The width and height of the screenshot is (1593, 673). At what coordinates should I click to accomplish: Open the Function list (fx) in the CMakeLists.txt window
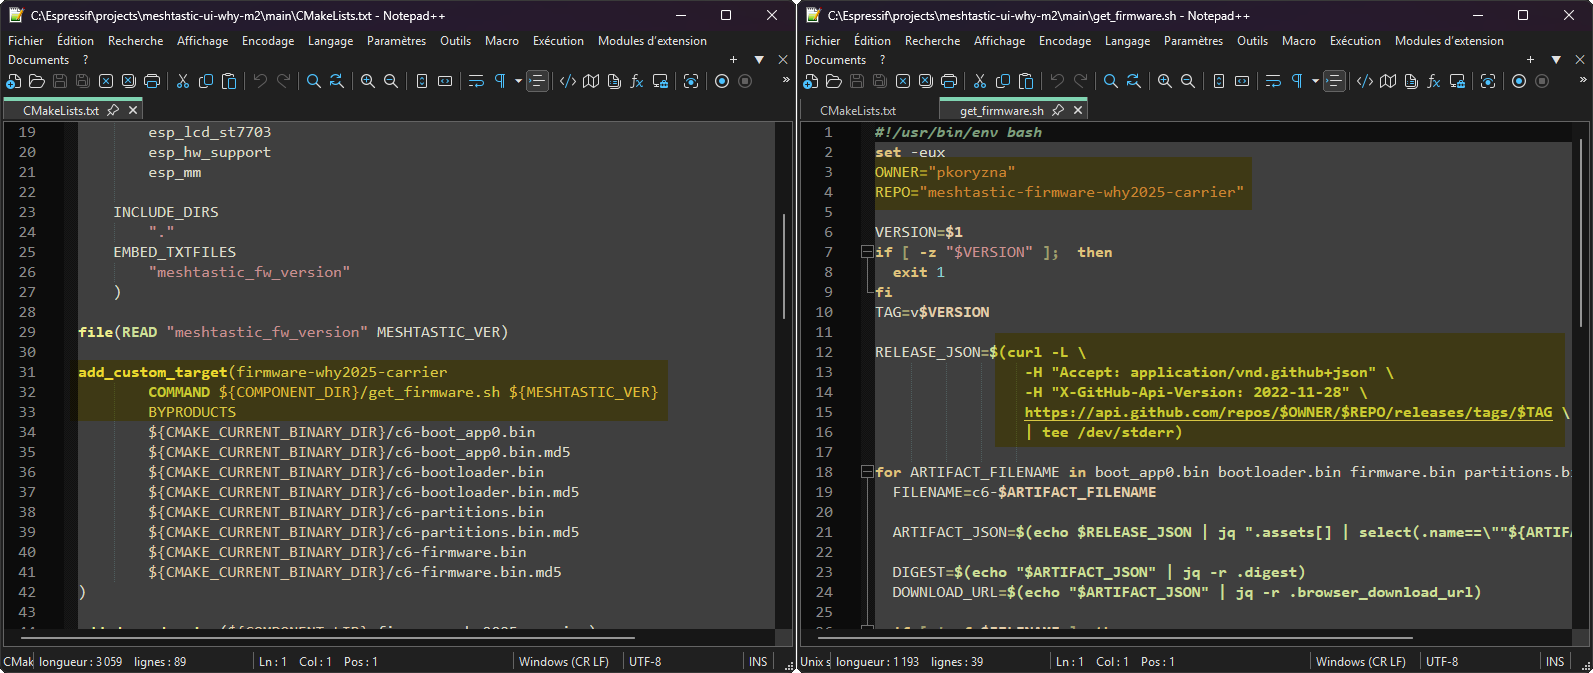pos(637,81)
